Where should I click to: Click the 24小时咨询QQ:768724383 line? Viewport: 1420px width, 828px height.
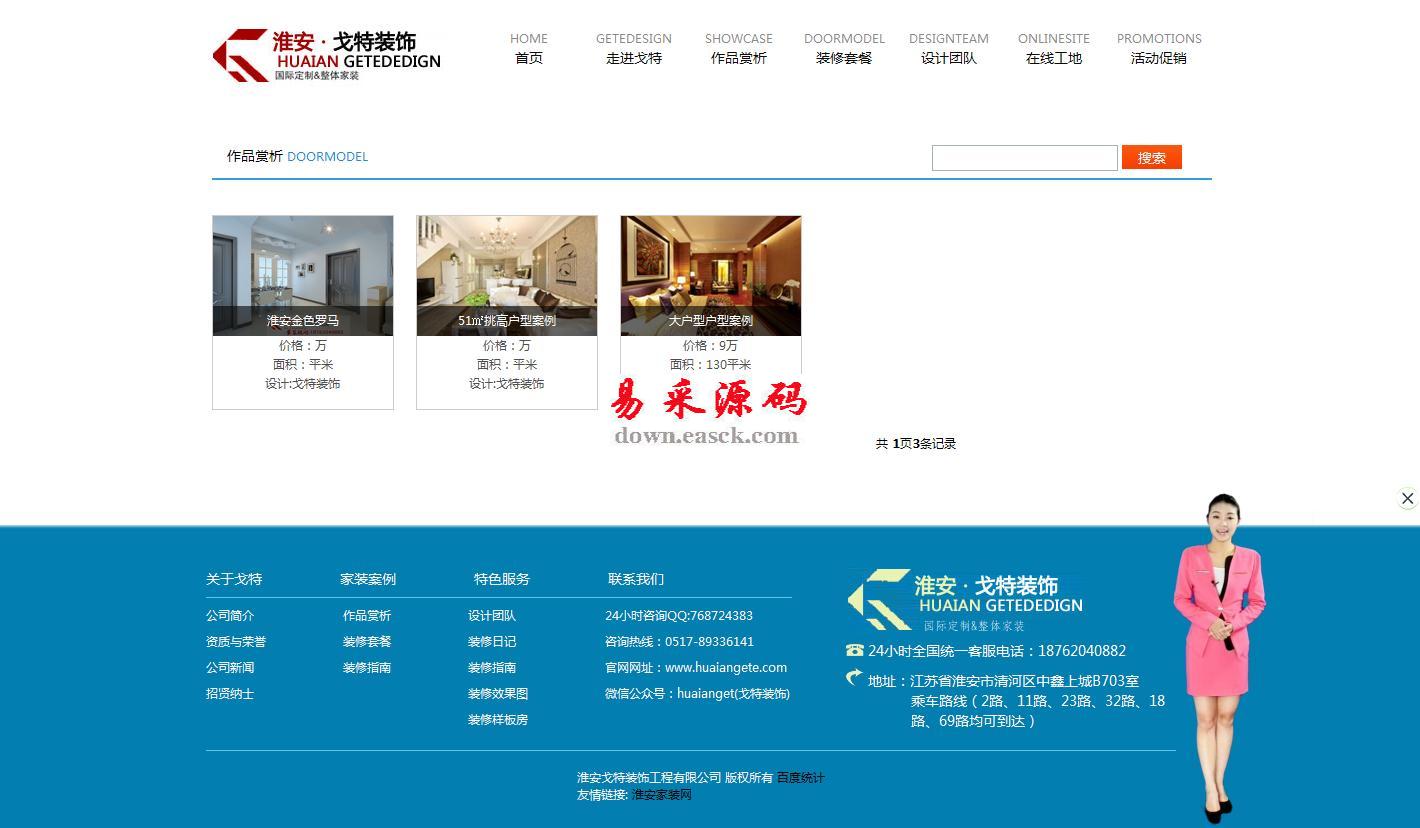point(679,616)
